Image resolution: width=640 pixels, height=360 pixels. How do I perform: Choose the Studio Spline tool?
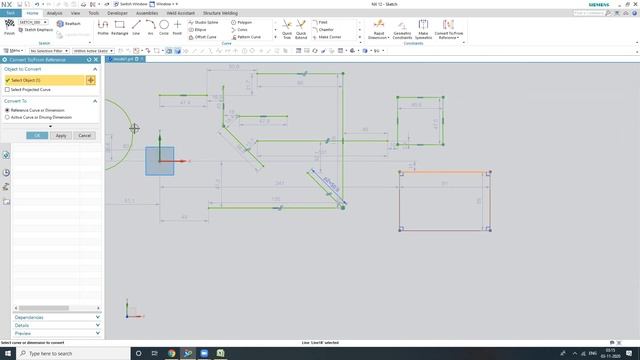coord(203,22)
